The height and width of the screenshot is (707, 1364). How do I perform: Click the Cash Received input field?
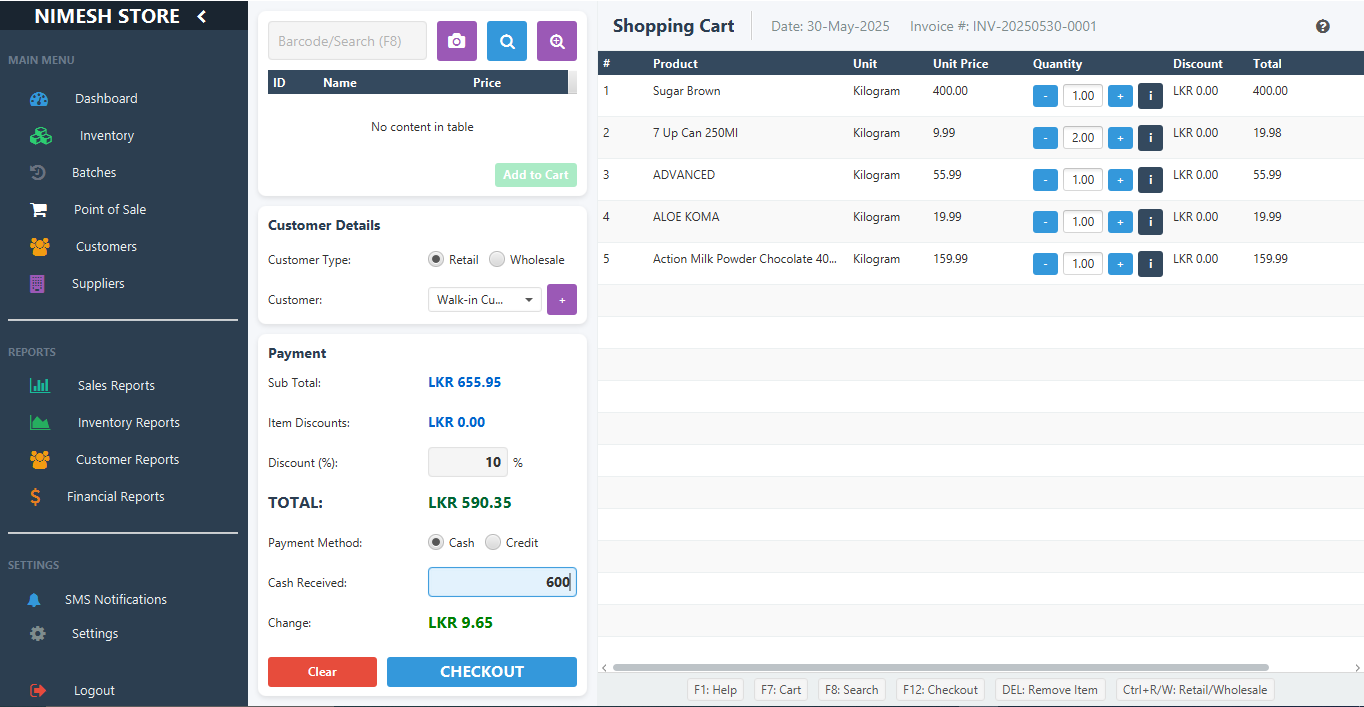(x=502, y=583)
